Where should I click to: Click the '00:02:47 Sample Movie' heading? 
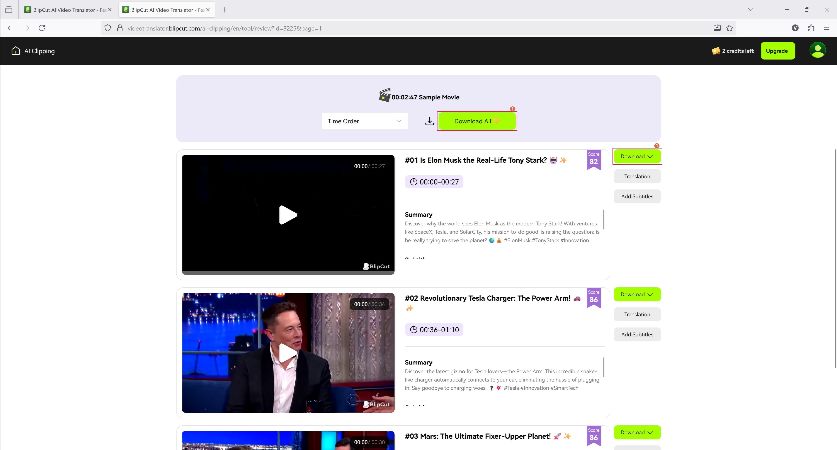coord(425,97)
